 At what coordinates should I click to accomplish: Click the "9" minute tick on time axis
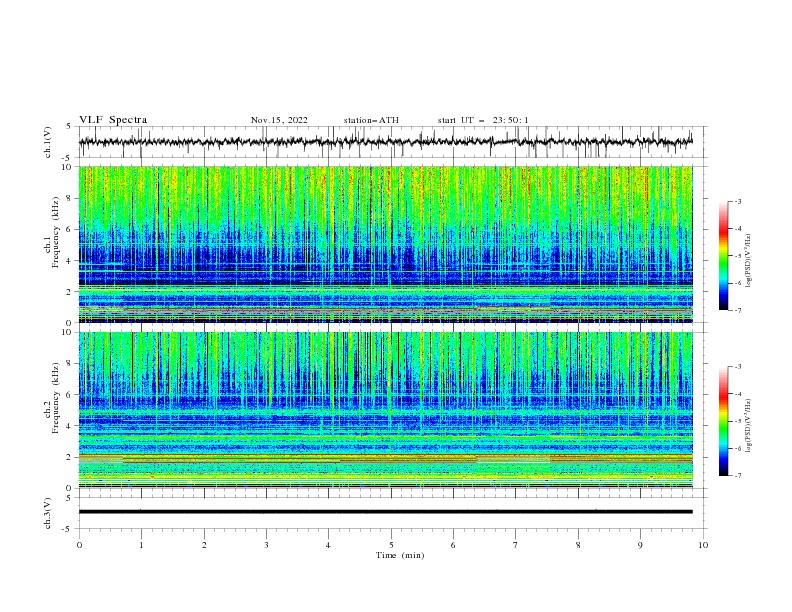pos(640,545)
